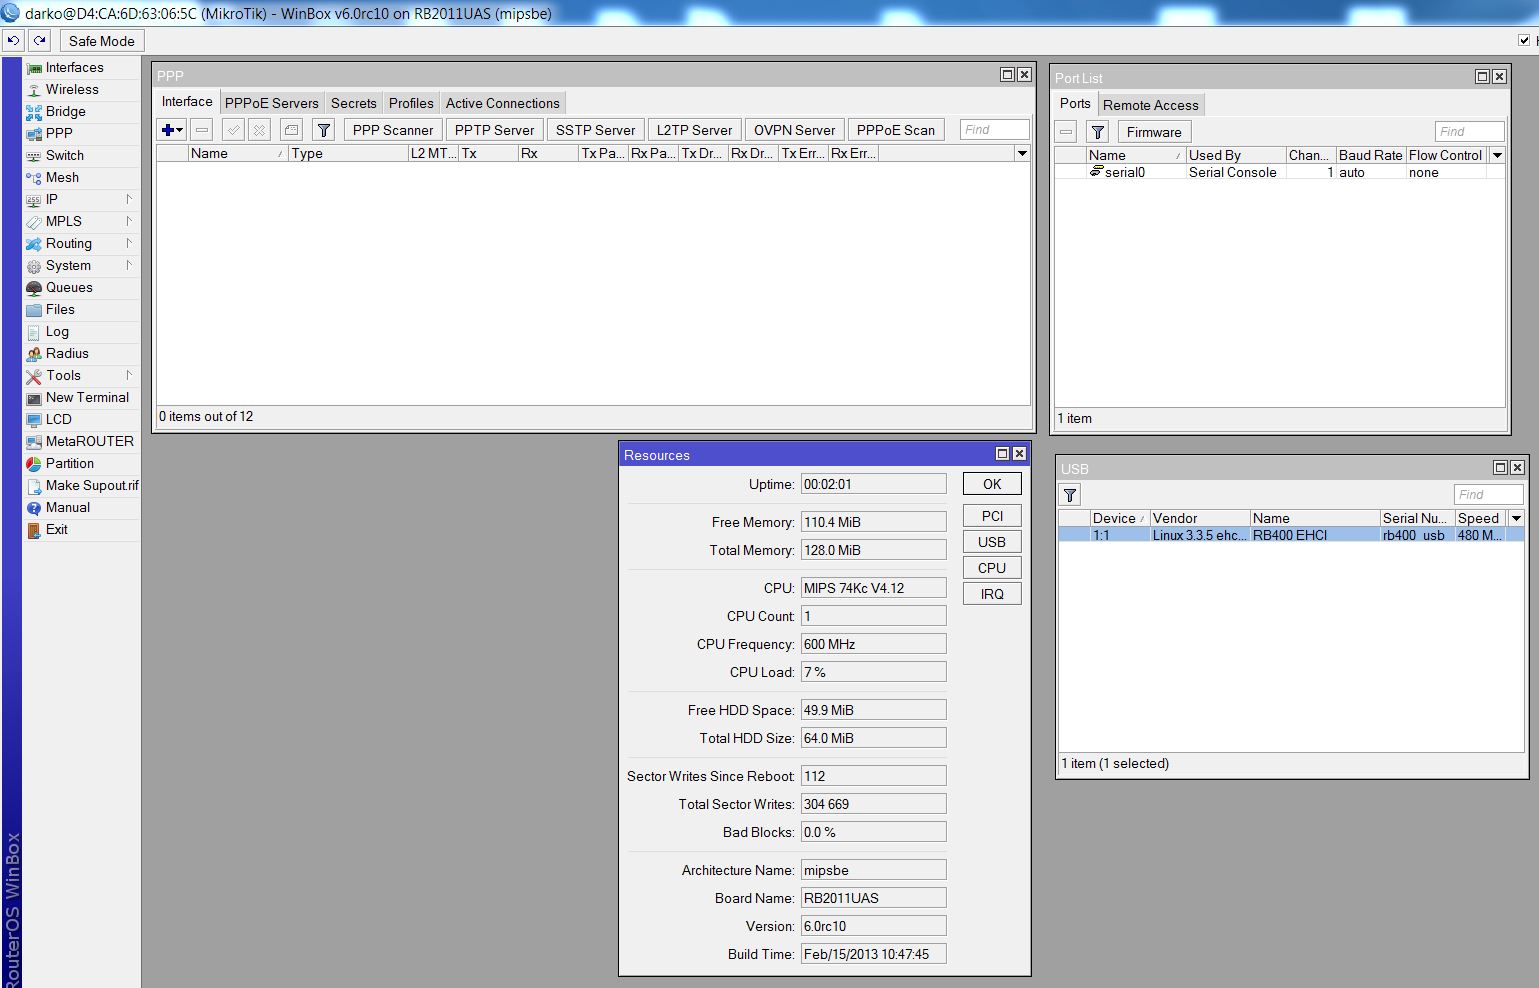This screenshot has height=988, width=1539.
Task: Click the Firmware button in Port List
Action: [x=1153, y=132]
